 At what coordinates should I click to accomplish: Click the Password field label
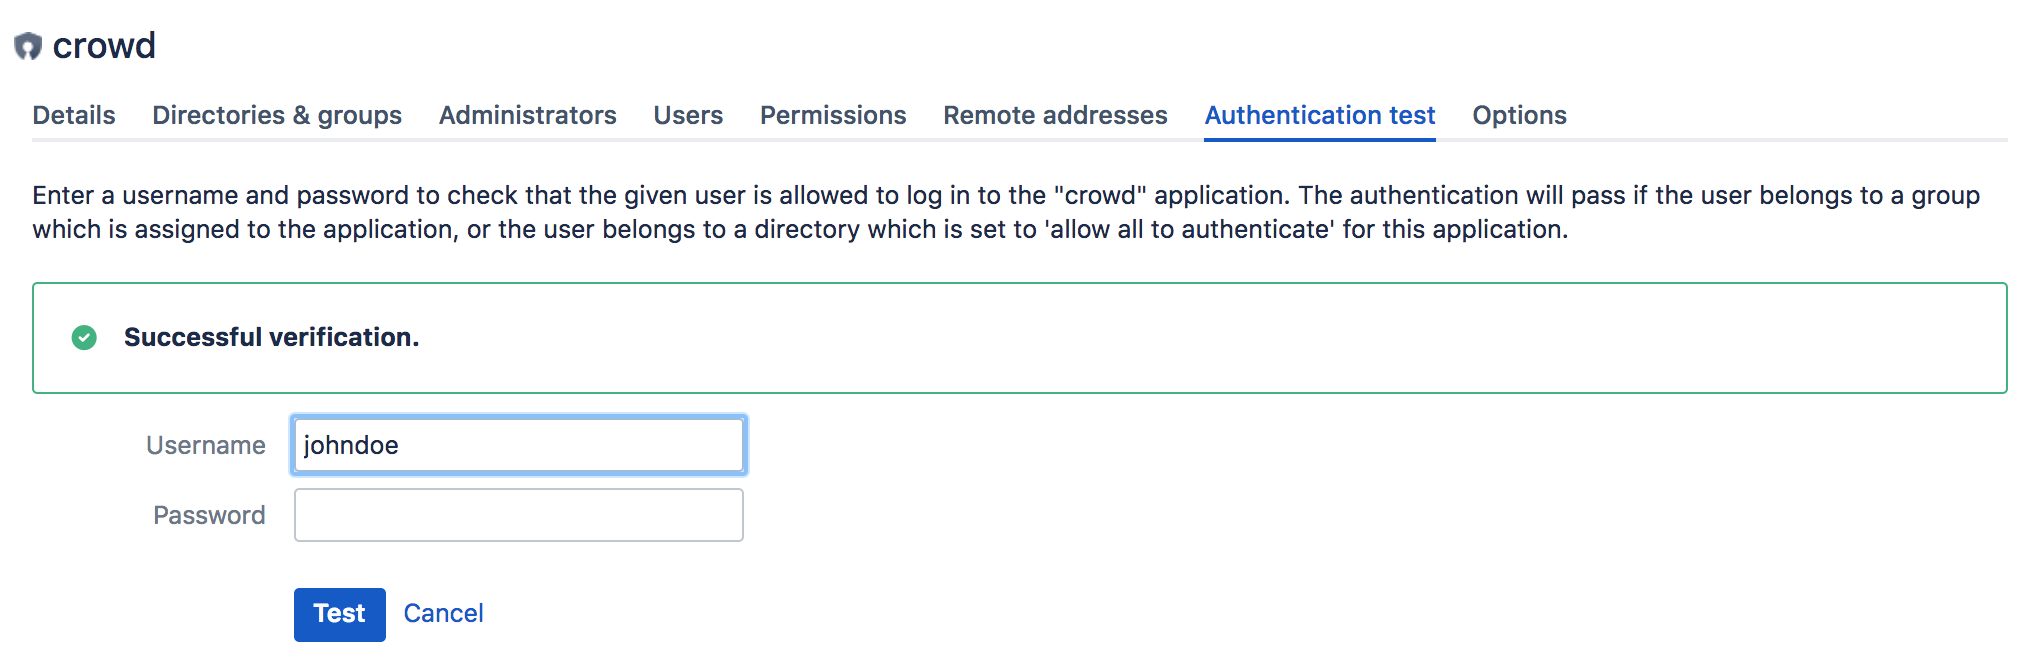point(209,515)
